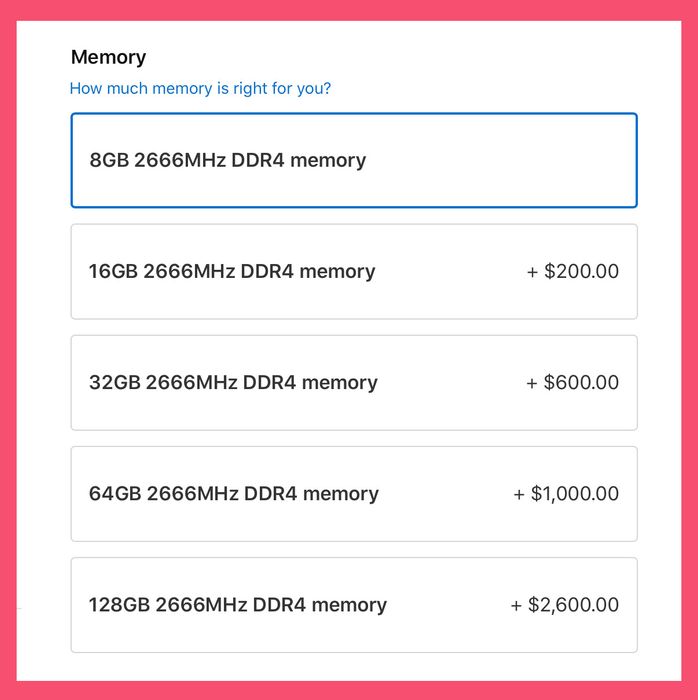Viewport: 698px width, 700px height.
Task: Select the 64GB 2666MHz DDR4 memory option
Action: [354, 494]
